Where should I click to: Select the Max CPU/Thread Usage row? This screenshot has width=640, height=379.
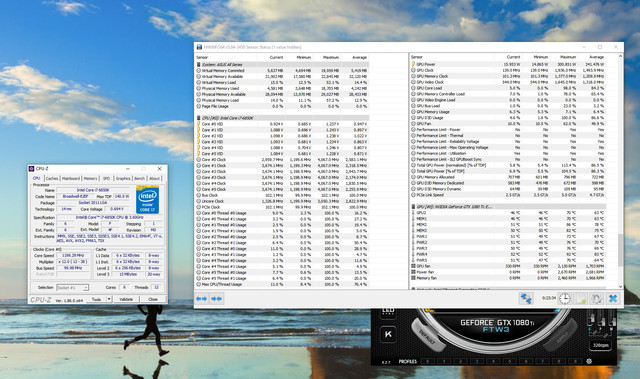click(282, 284)
